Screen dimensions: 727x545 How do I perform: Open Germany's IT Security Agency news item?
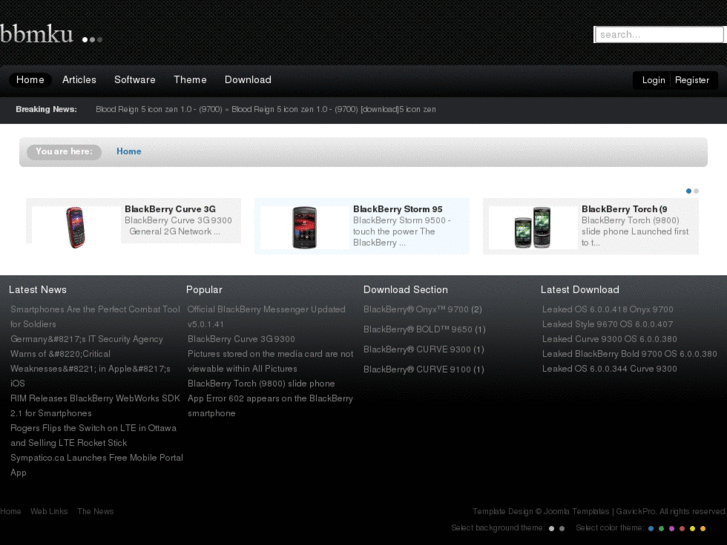coord(90,361)
